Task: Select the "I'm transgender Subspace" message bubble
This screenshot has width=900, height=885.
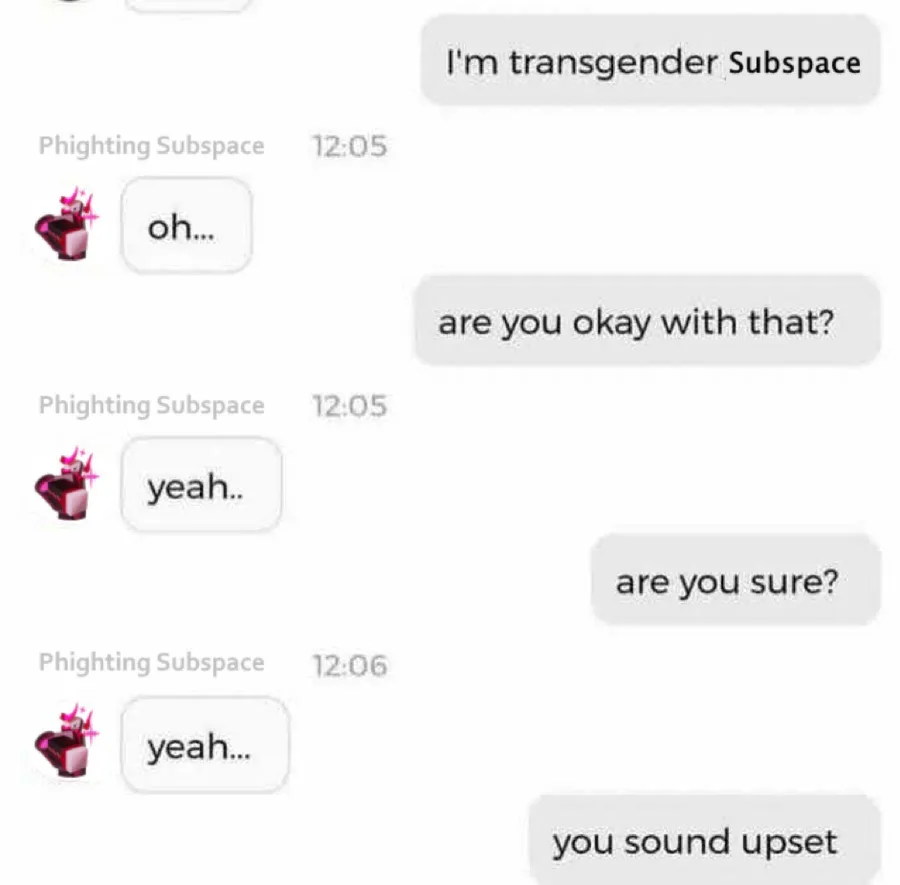Action: pyautogui.click(x=650, y=60)
